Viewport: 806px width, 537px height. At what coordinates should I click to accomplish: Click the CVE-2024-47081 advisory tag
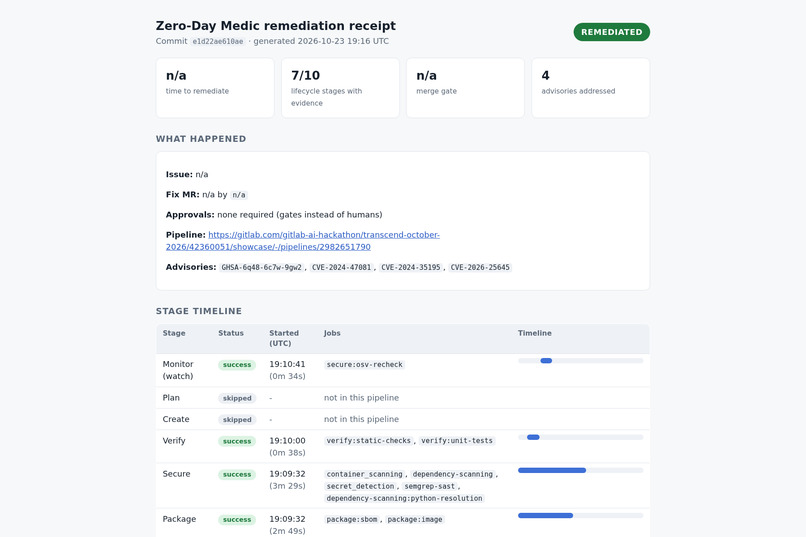(x=341, y=267)
